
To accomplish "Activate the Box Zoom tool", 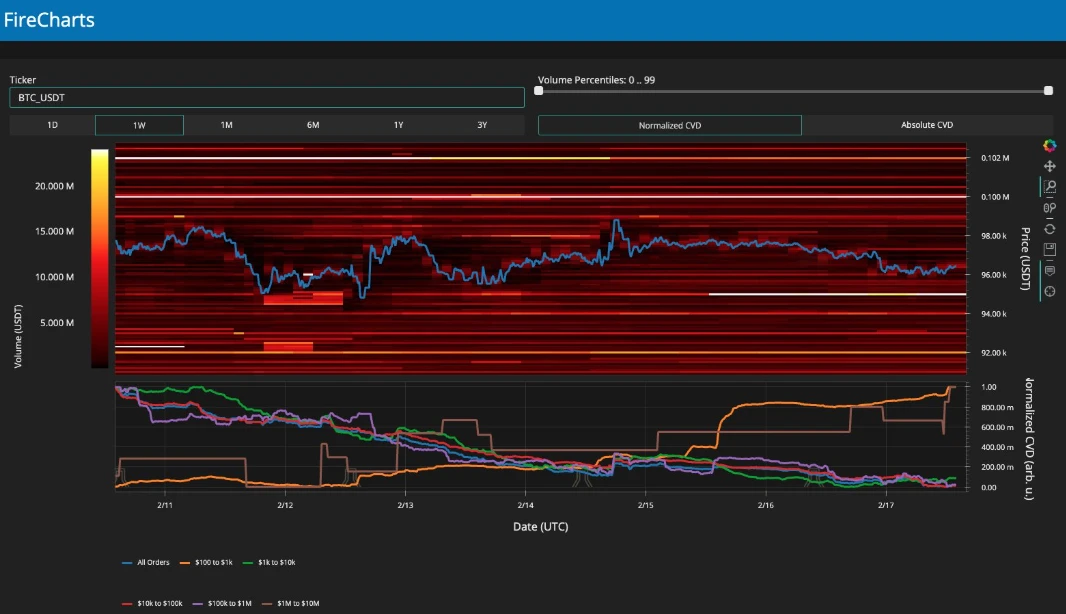I will coord(1050,186).
